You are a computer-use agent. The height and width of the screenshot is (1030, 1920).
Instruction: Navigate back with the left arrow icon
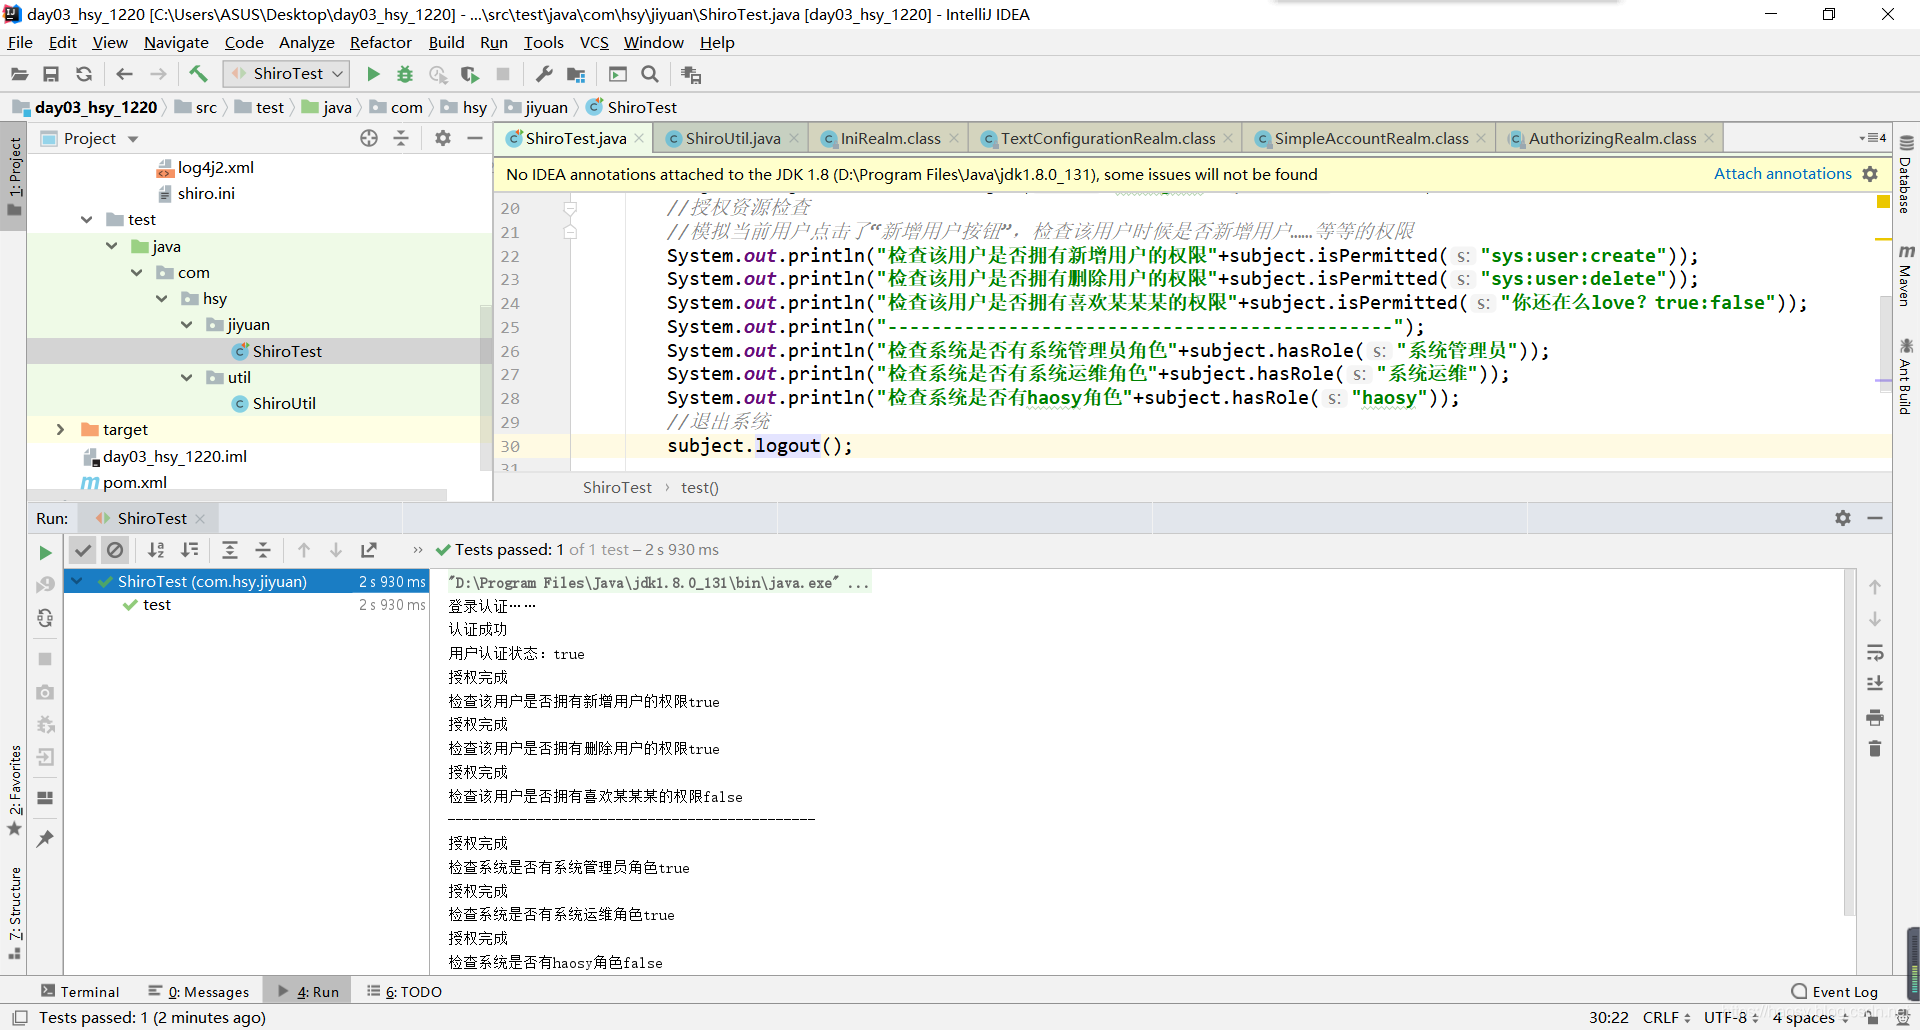coord(124,74)
